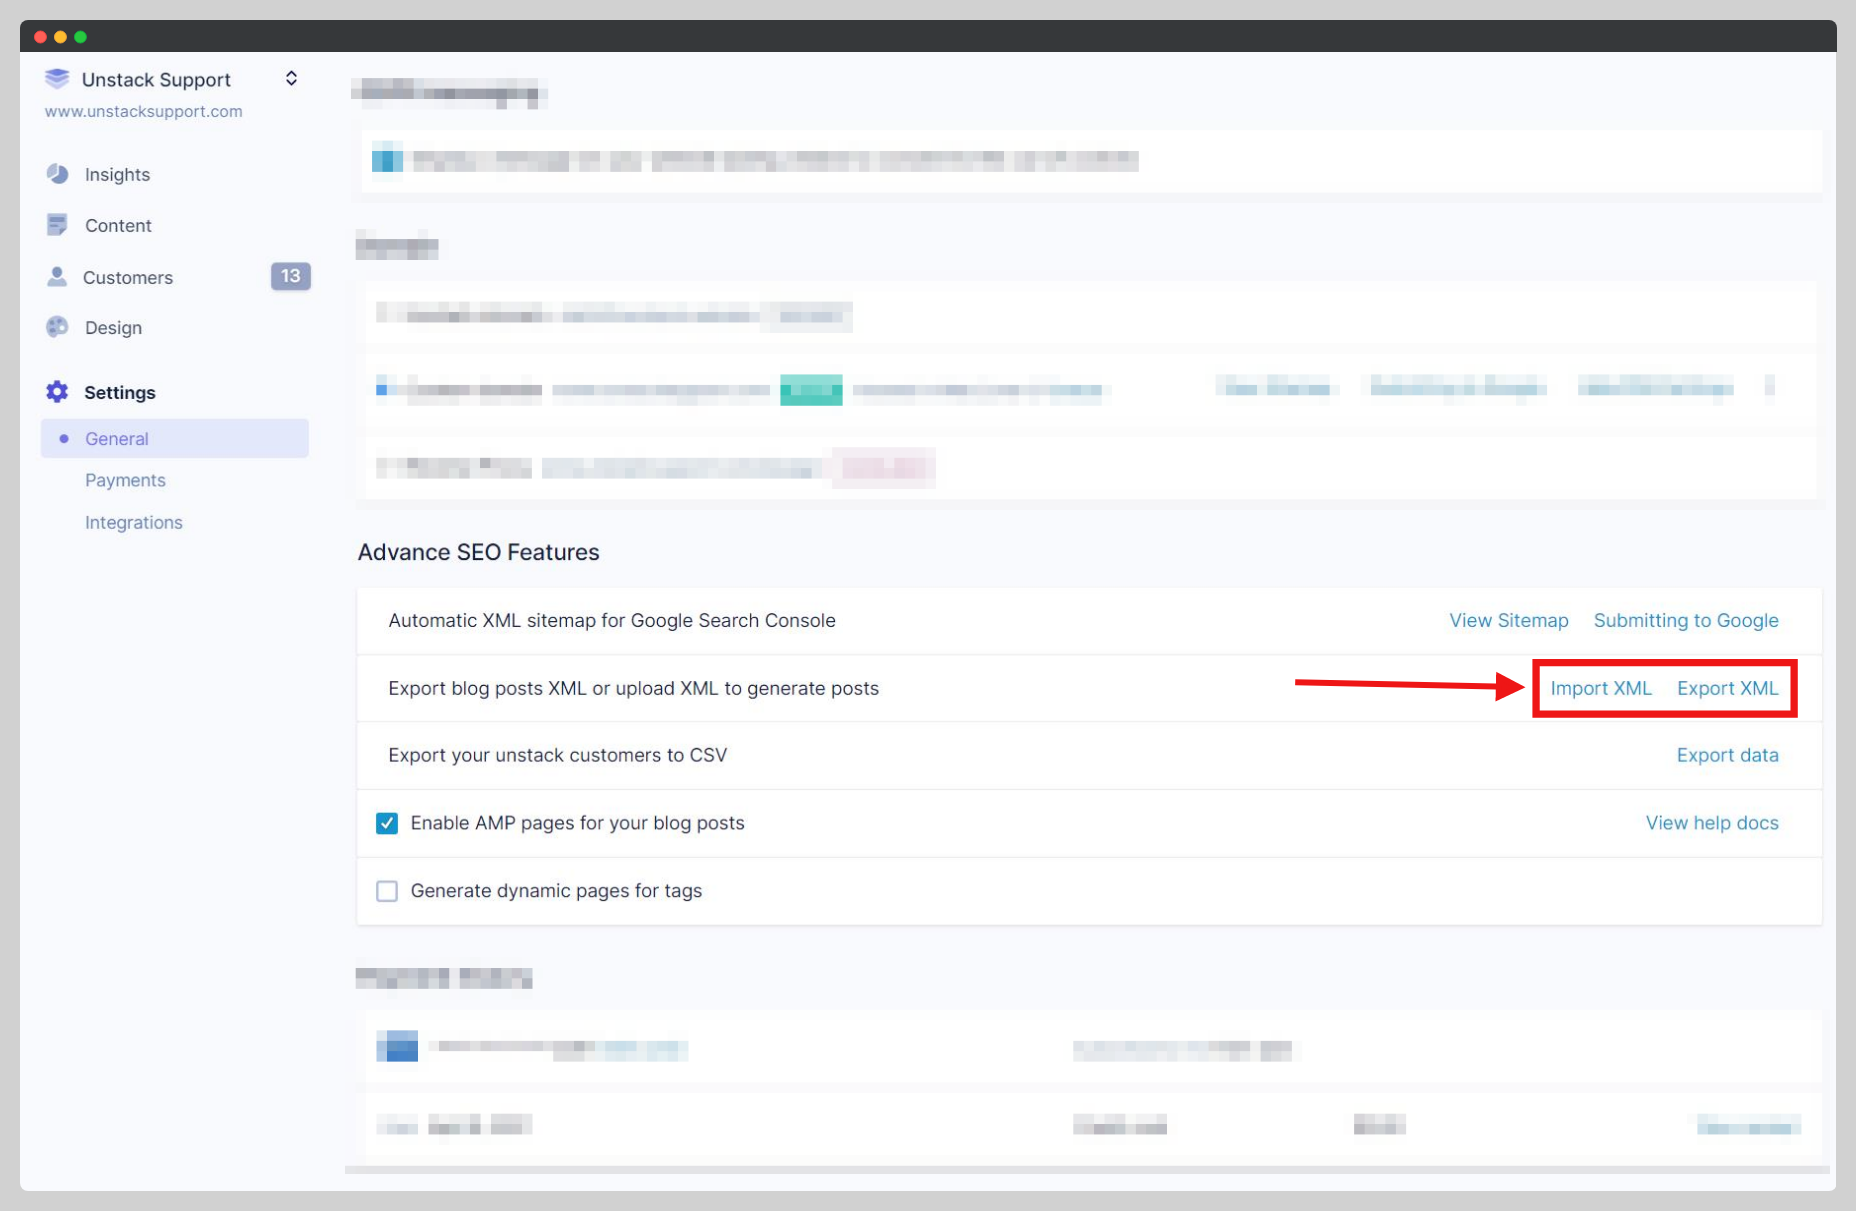Click the www.unstacksupport.com site URL

point(143,112)
